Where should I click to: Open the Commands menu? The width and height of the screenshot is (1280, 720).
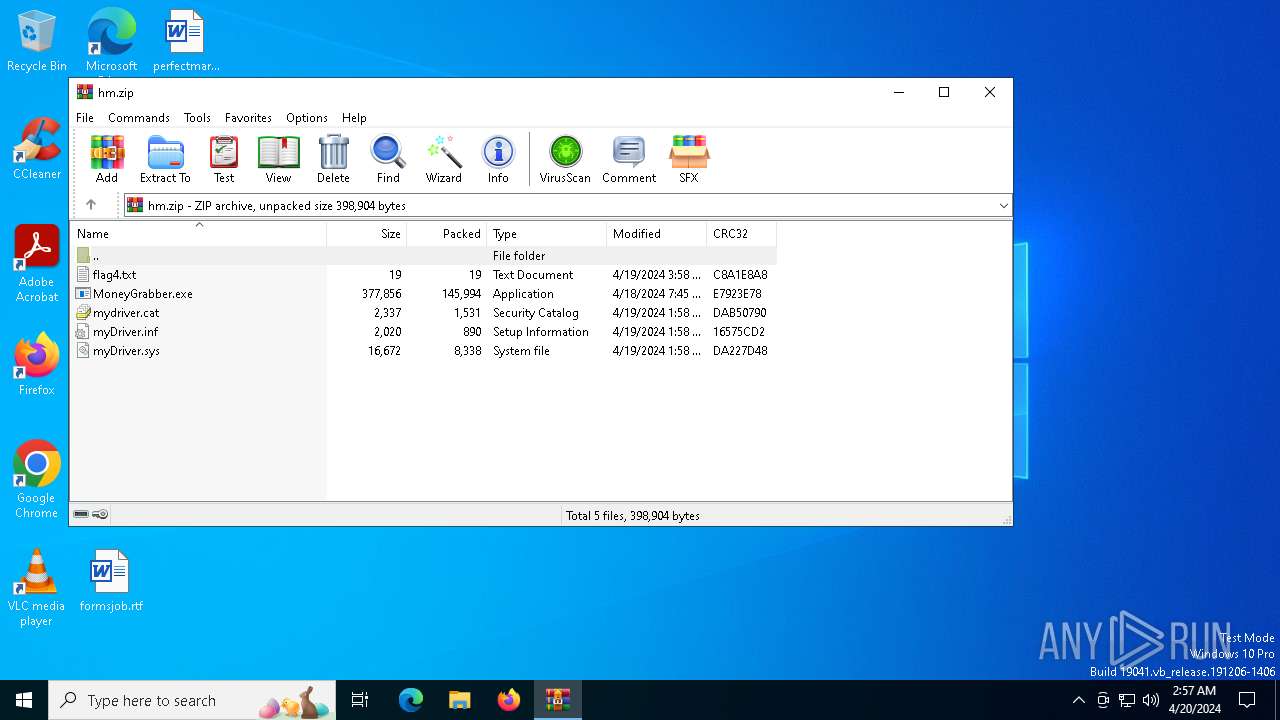(139, 117)
